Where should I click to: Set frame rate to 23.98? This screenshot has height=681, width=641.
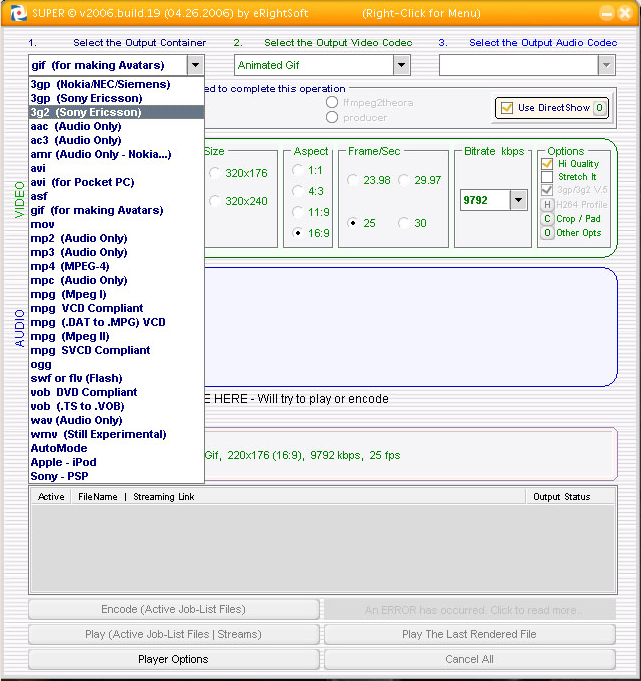tap(353, 180)
